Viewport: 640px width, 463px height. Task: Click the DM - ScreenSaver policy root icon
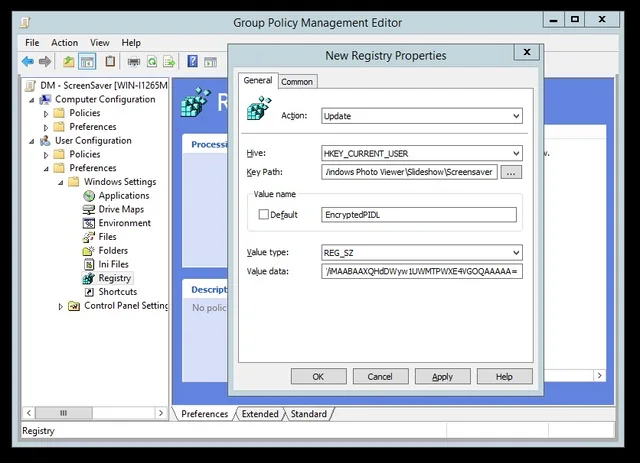pos(30,86)
